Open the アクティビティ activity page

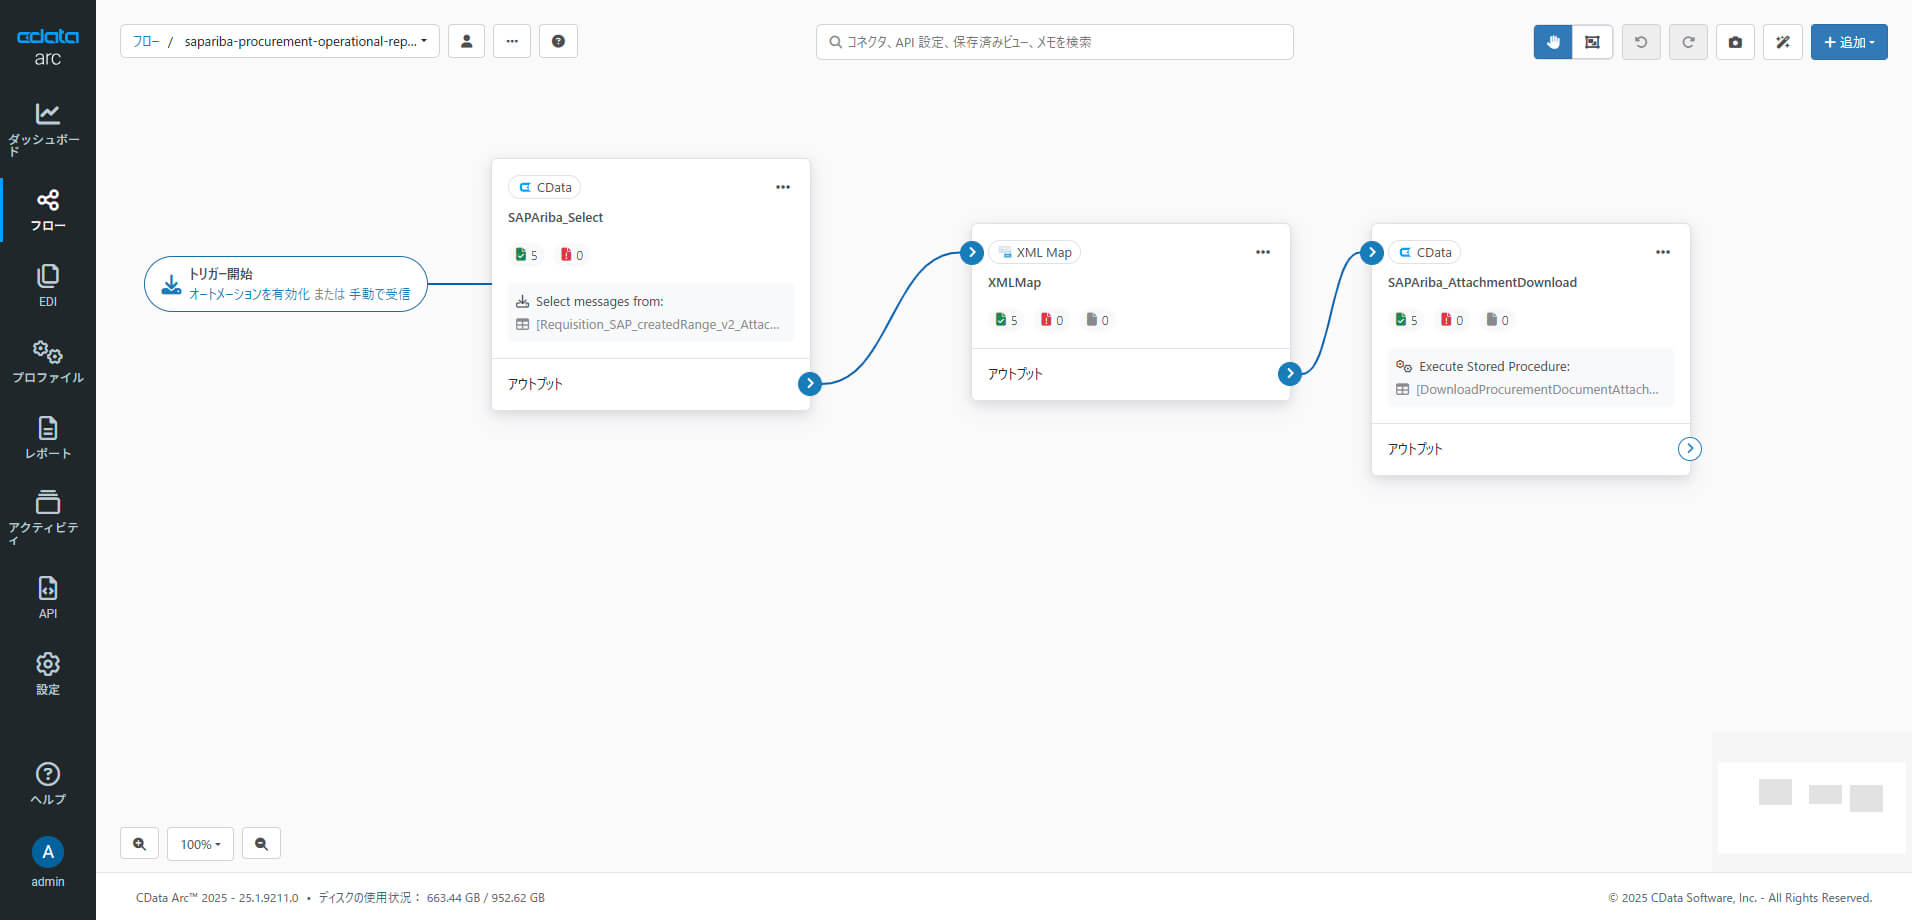[x=47, y=516]
